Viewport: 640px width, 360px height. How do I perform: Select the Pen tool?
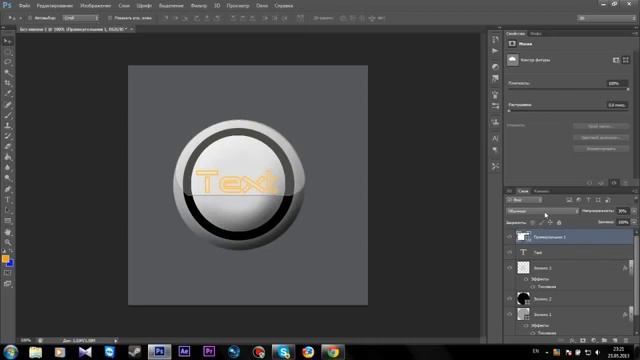pos(7,189)
